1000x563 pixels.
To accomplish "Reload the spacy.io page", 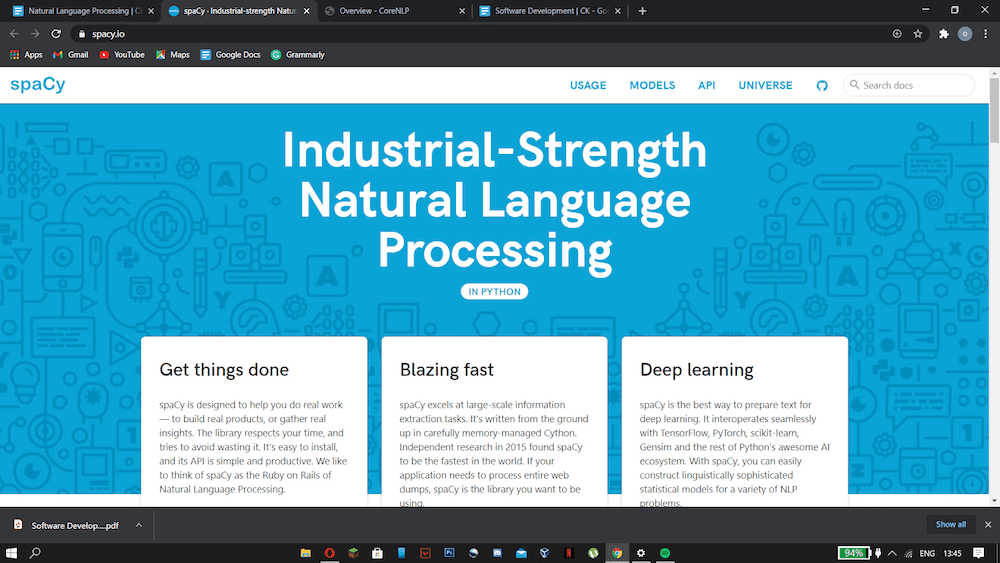I will click(56, 34).
